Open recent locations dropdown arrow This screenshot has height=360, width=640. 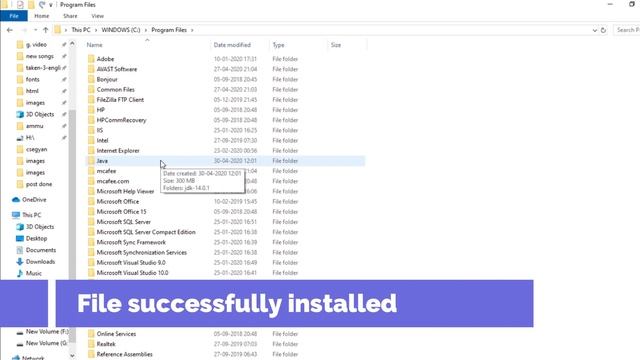coord(36,30)
